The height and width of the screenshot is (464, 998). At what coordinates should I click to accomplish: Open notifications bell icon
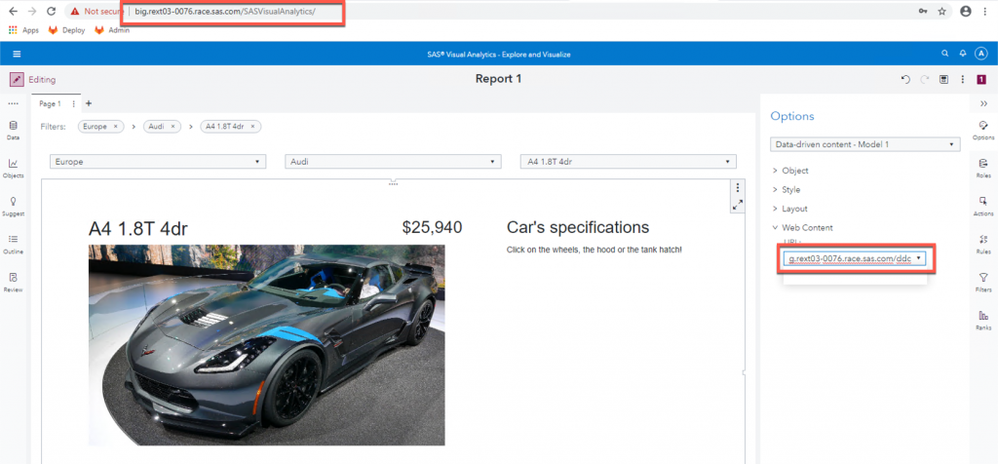click(963, 54)
